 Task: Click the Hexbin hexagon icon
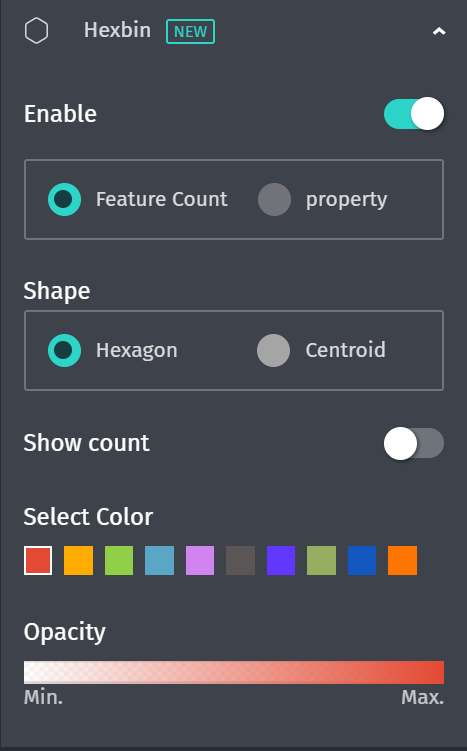pos(36,31)
